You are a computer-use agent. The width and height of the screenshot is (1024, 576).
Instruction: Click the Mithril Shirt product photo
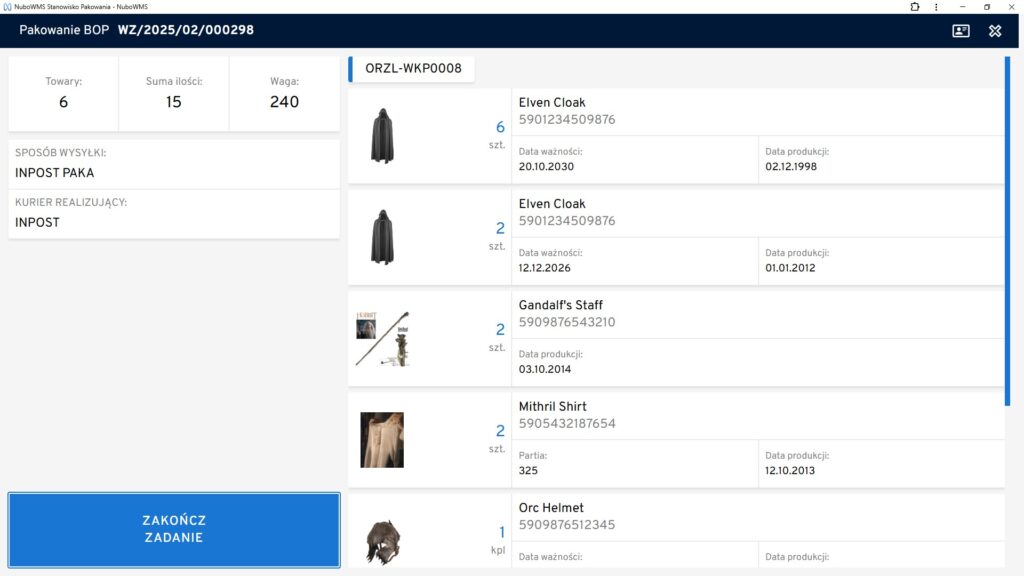(x=382, y=440)
